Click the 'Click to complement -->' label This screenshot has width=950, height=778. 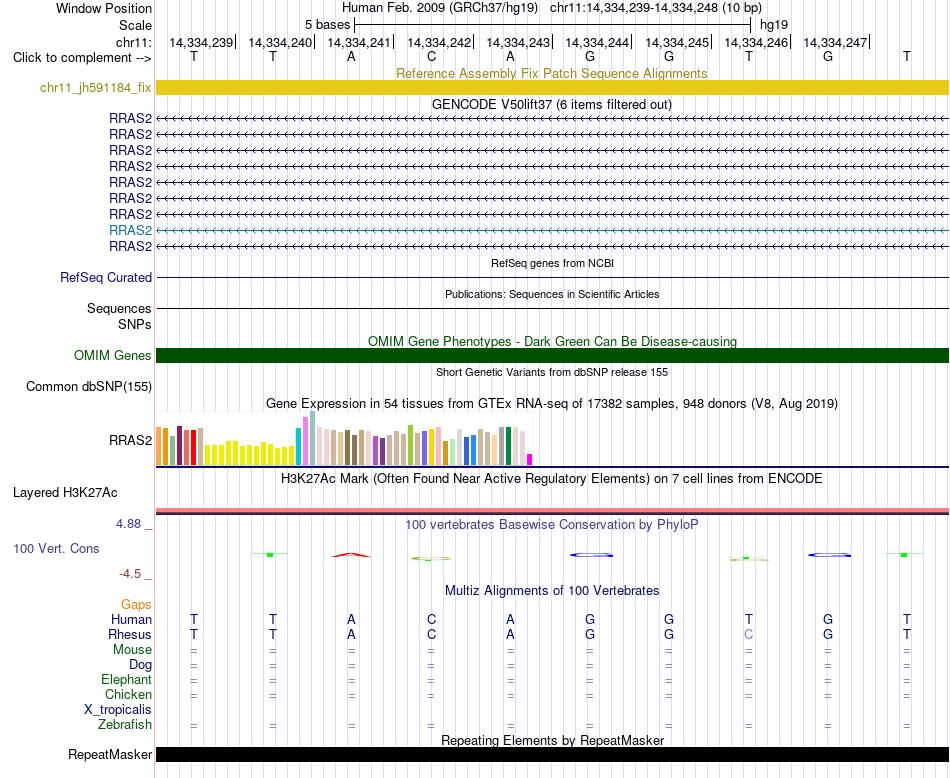point(82,58)
